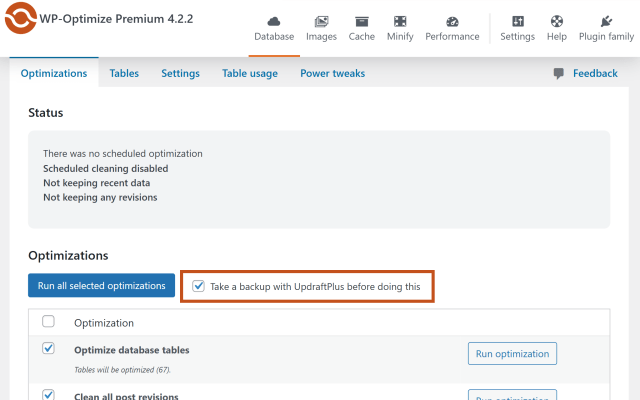Screen dimensions: 640x400
Task: Click 'There was no scheduled optimization' text
Action: [123, 154]
